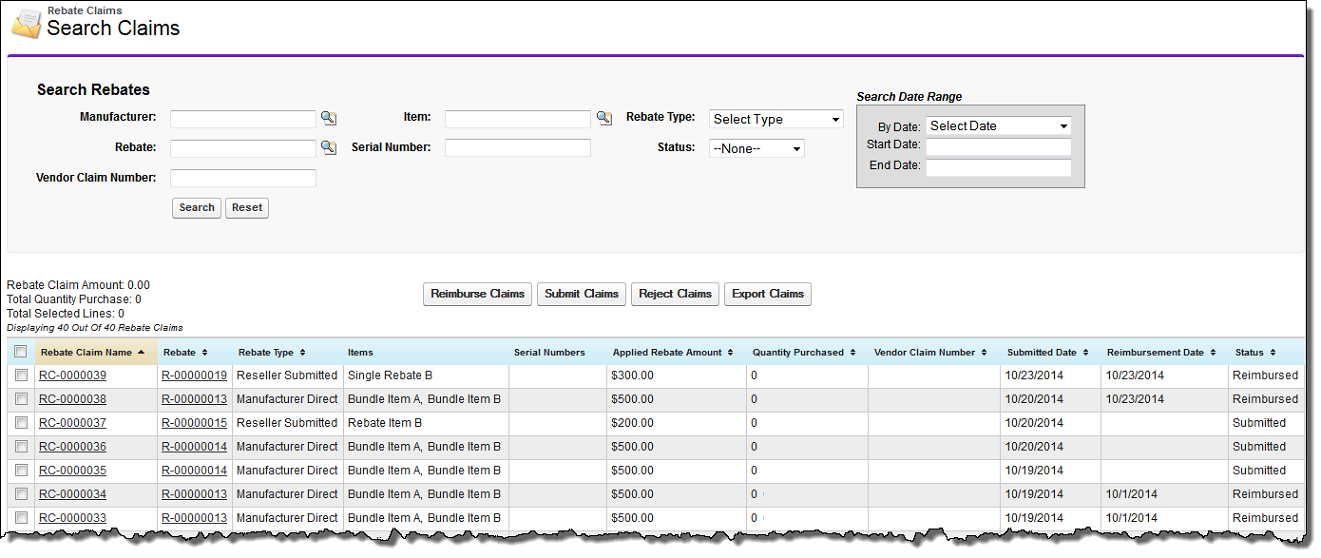Open the By Date dropdown
1321x558 pixels.
tap(998, 126)
